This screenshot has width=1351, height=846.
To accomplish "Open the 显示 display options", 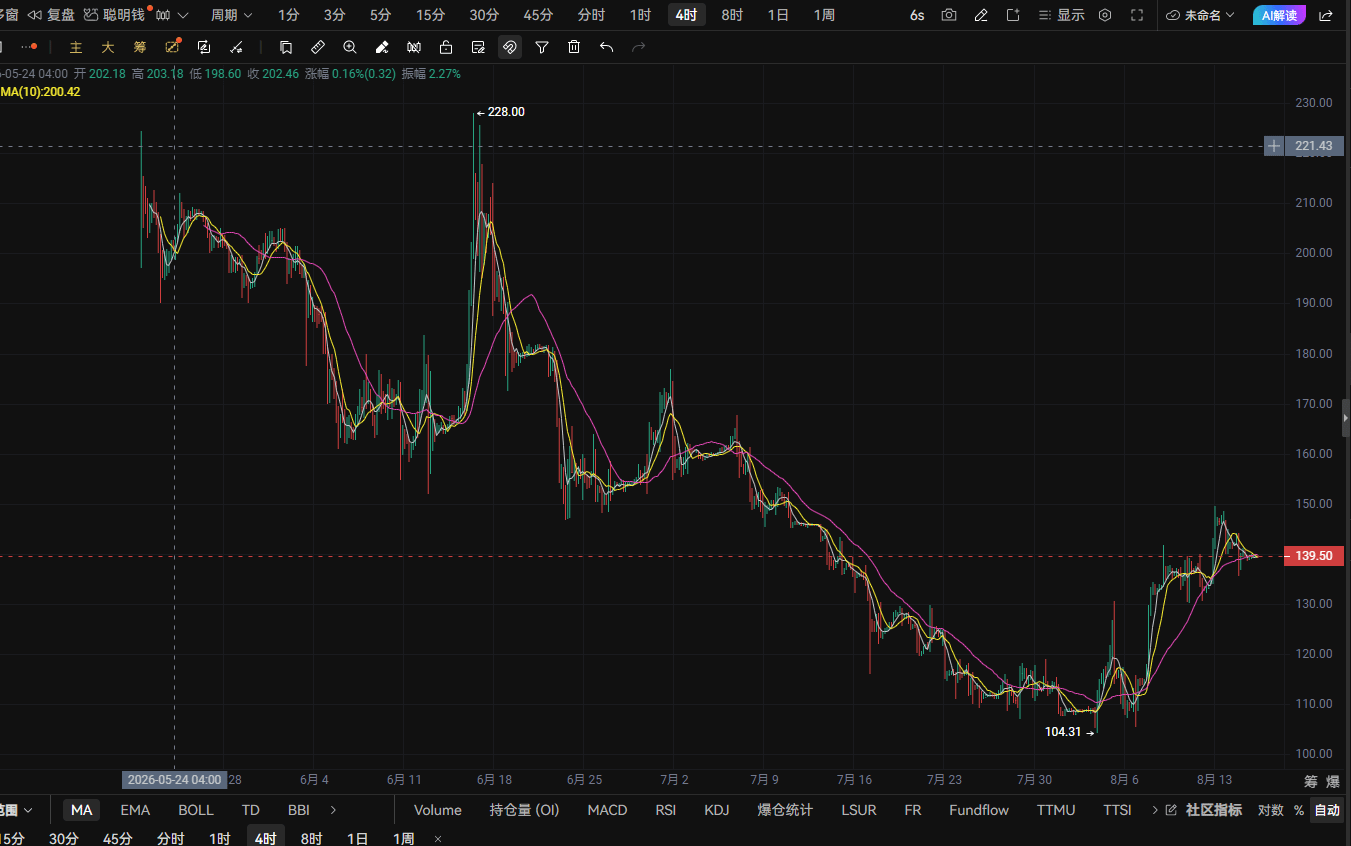I will (1061, 15).
